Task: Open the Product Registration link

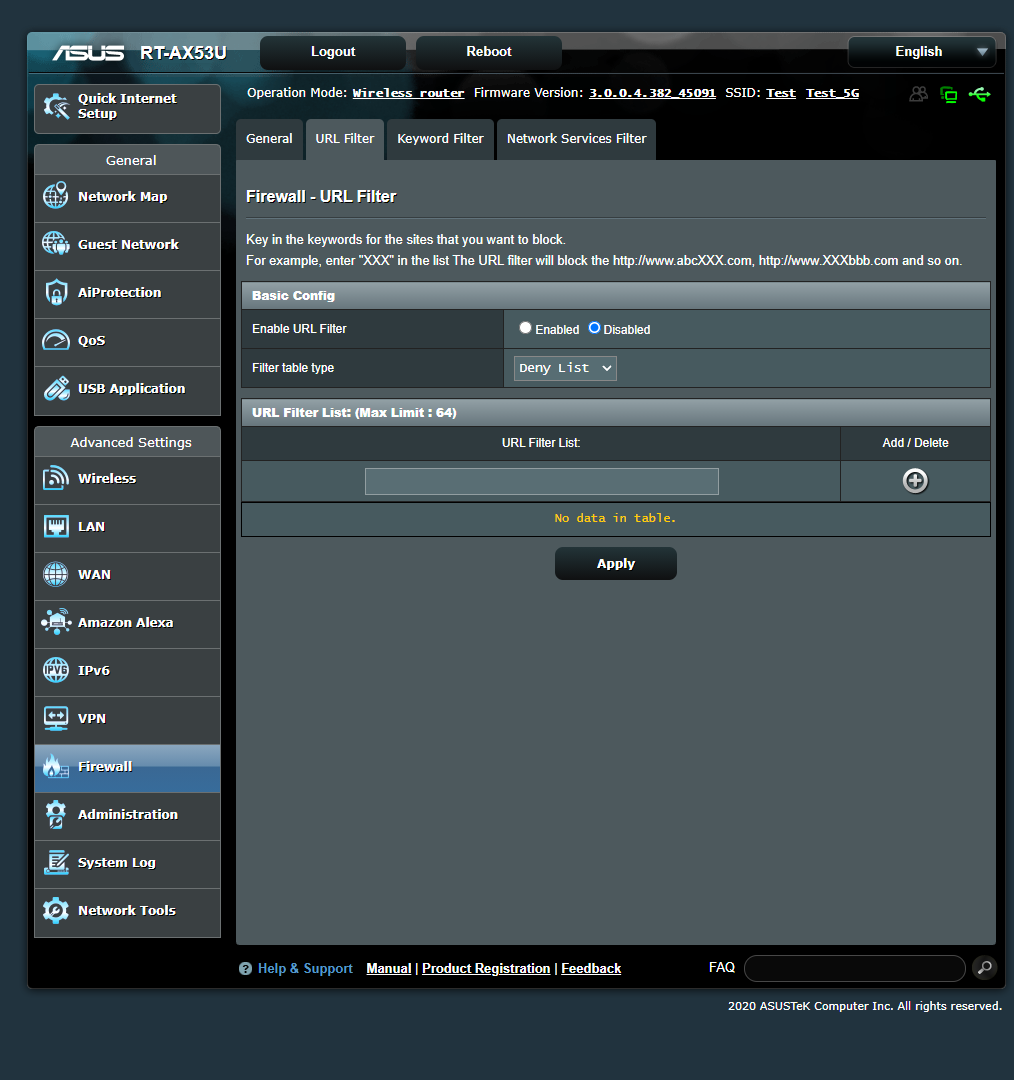Action: click(486, 968)
